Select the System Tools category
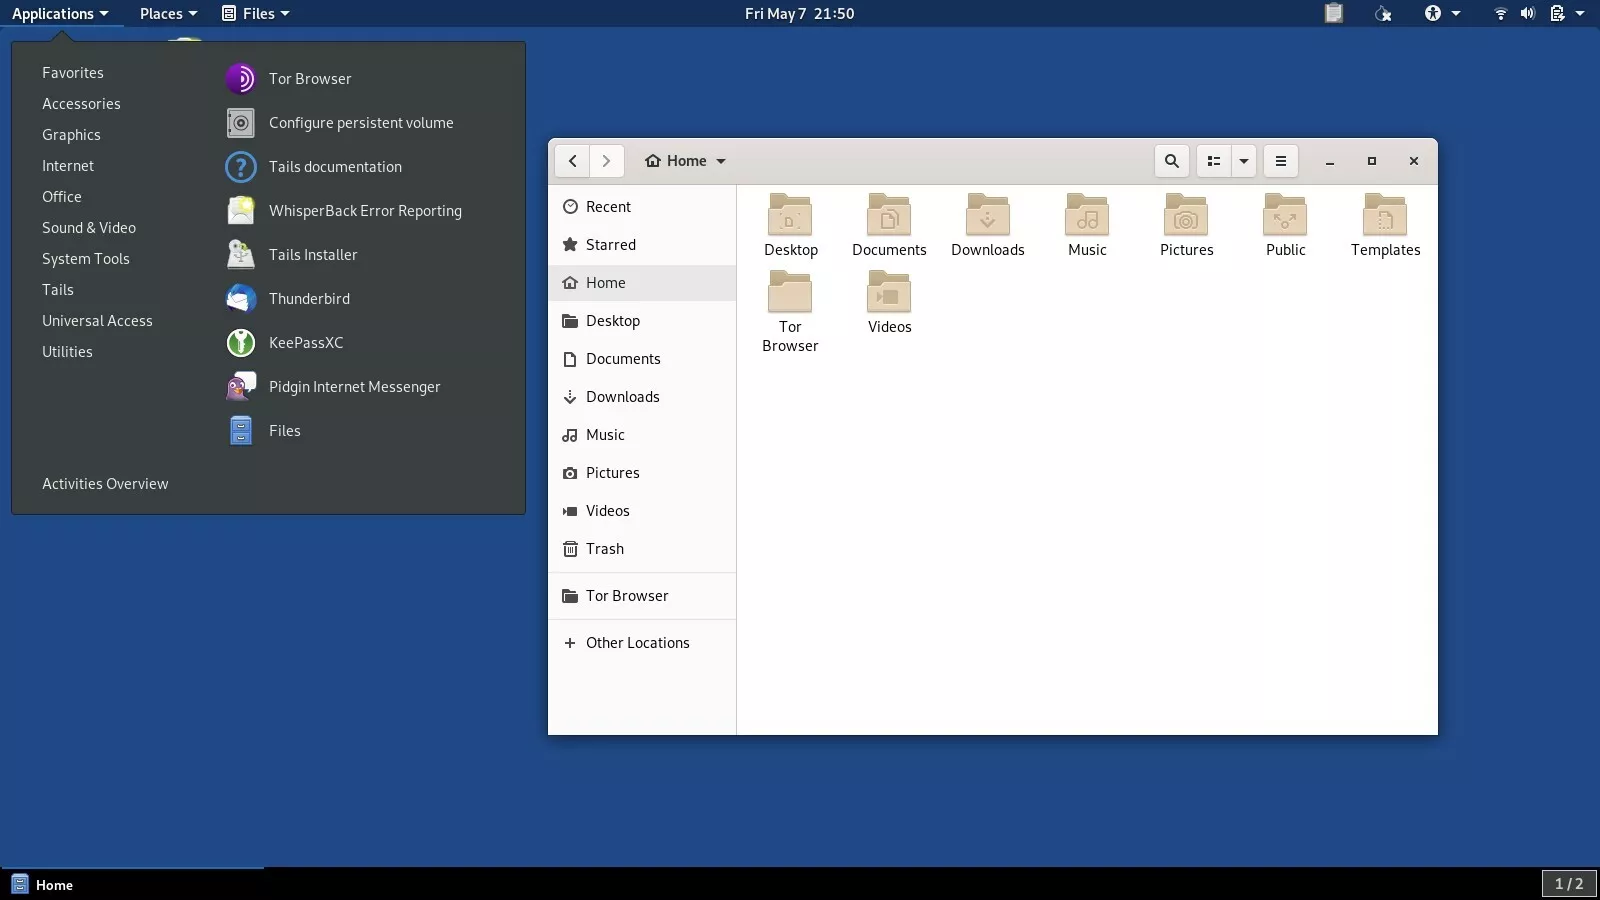 tap(86, 259)
